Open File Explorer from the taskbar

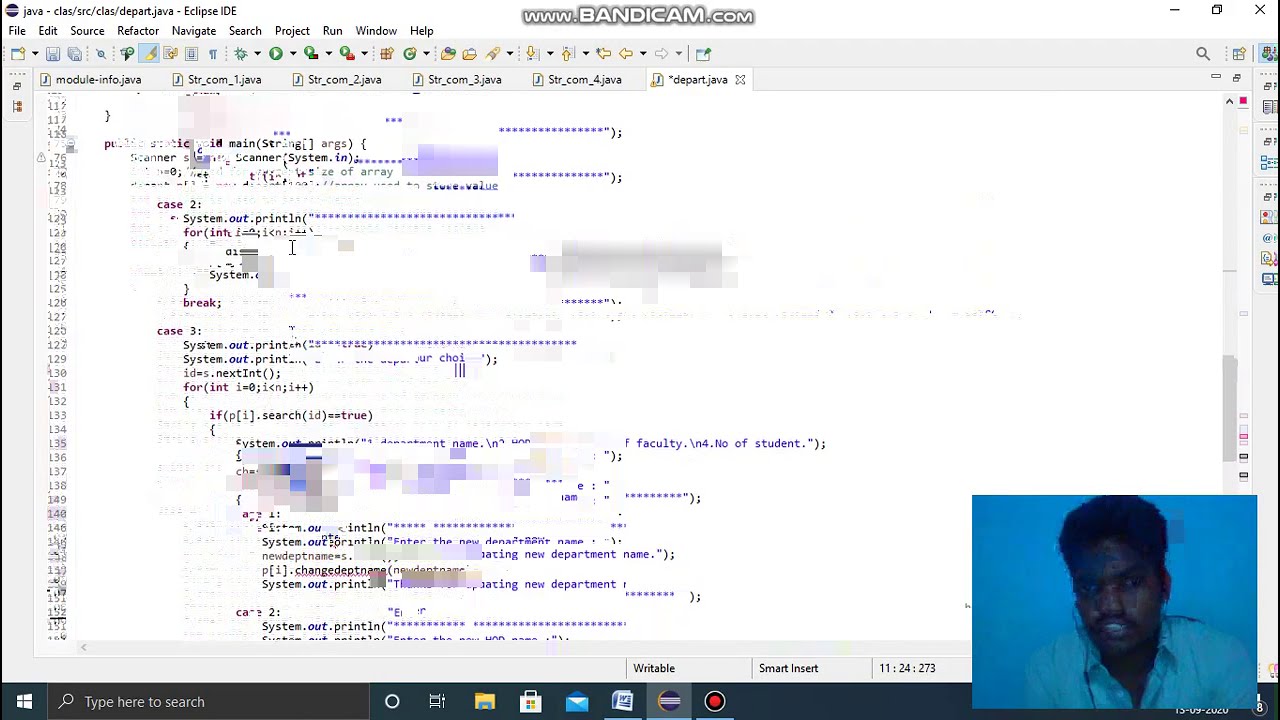[484, 702]
